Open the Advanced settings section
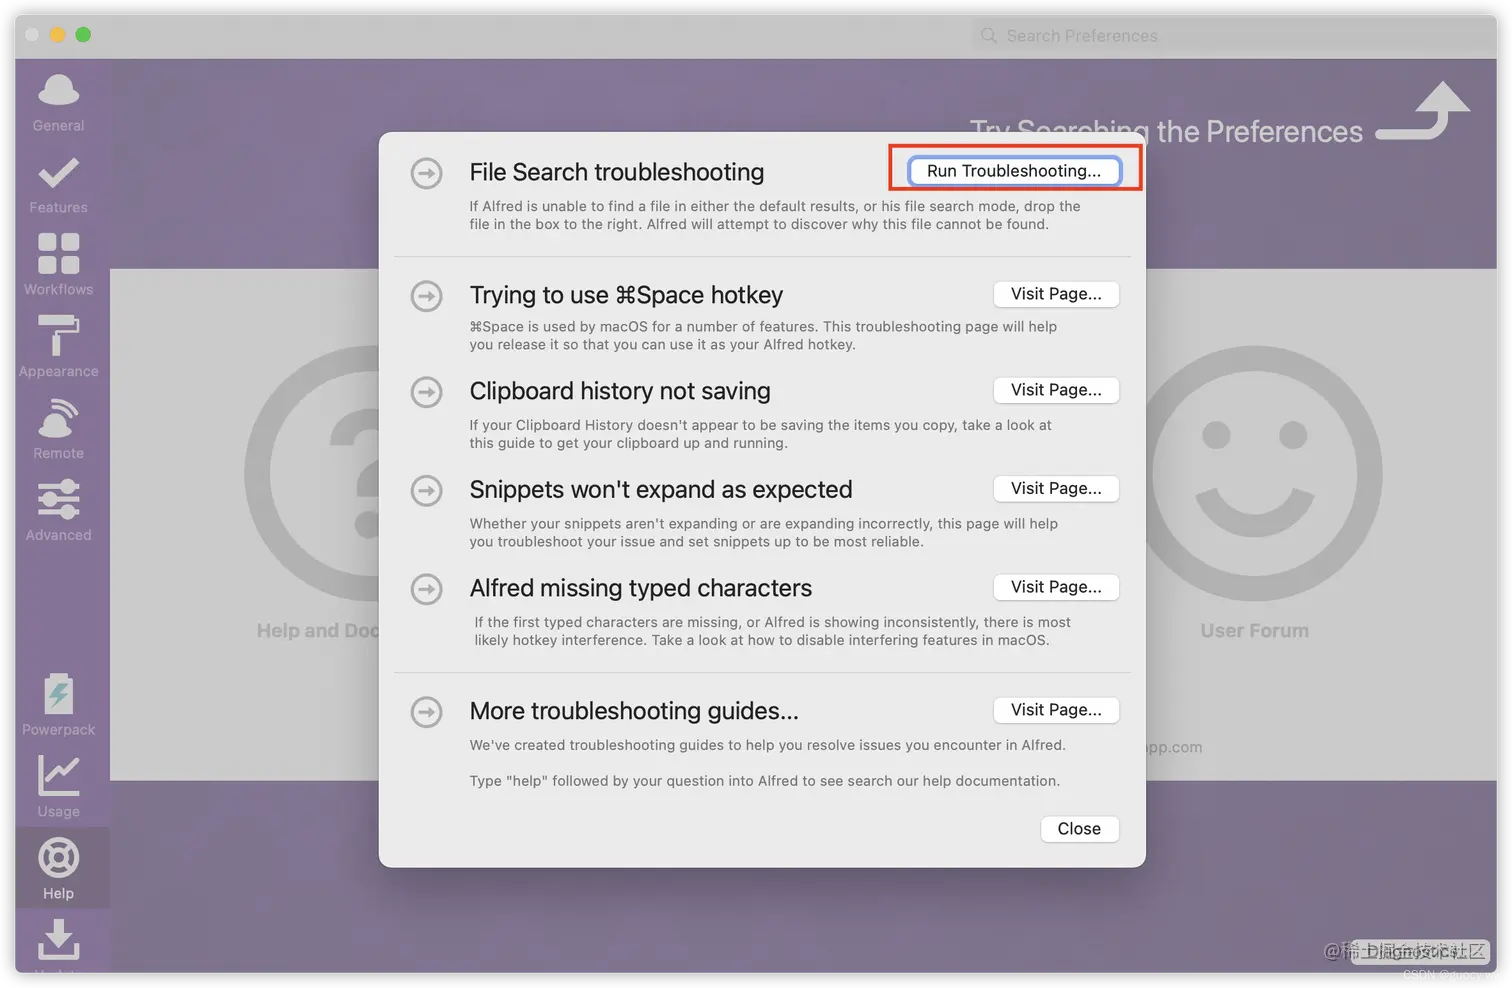1512x988 pixels. tap(58, 511)
